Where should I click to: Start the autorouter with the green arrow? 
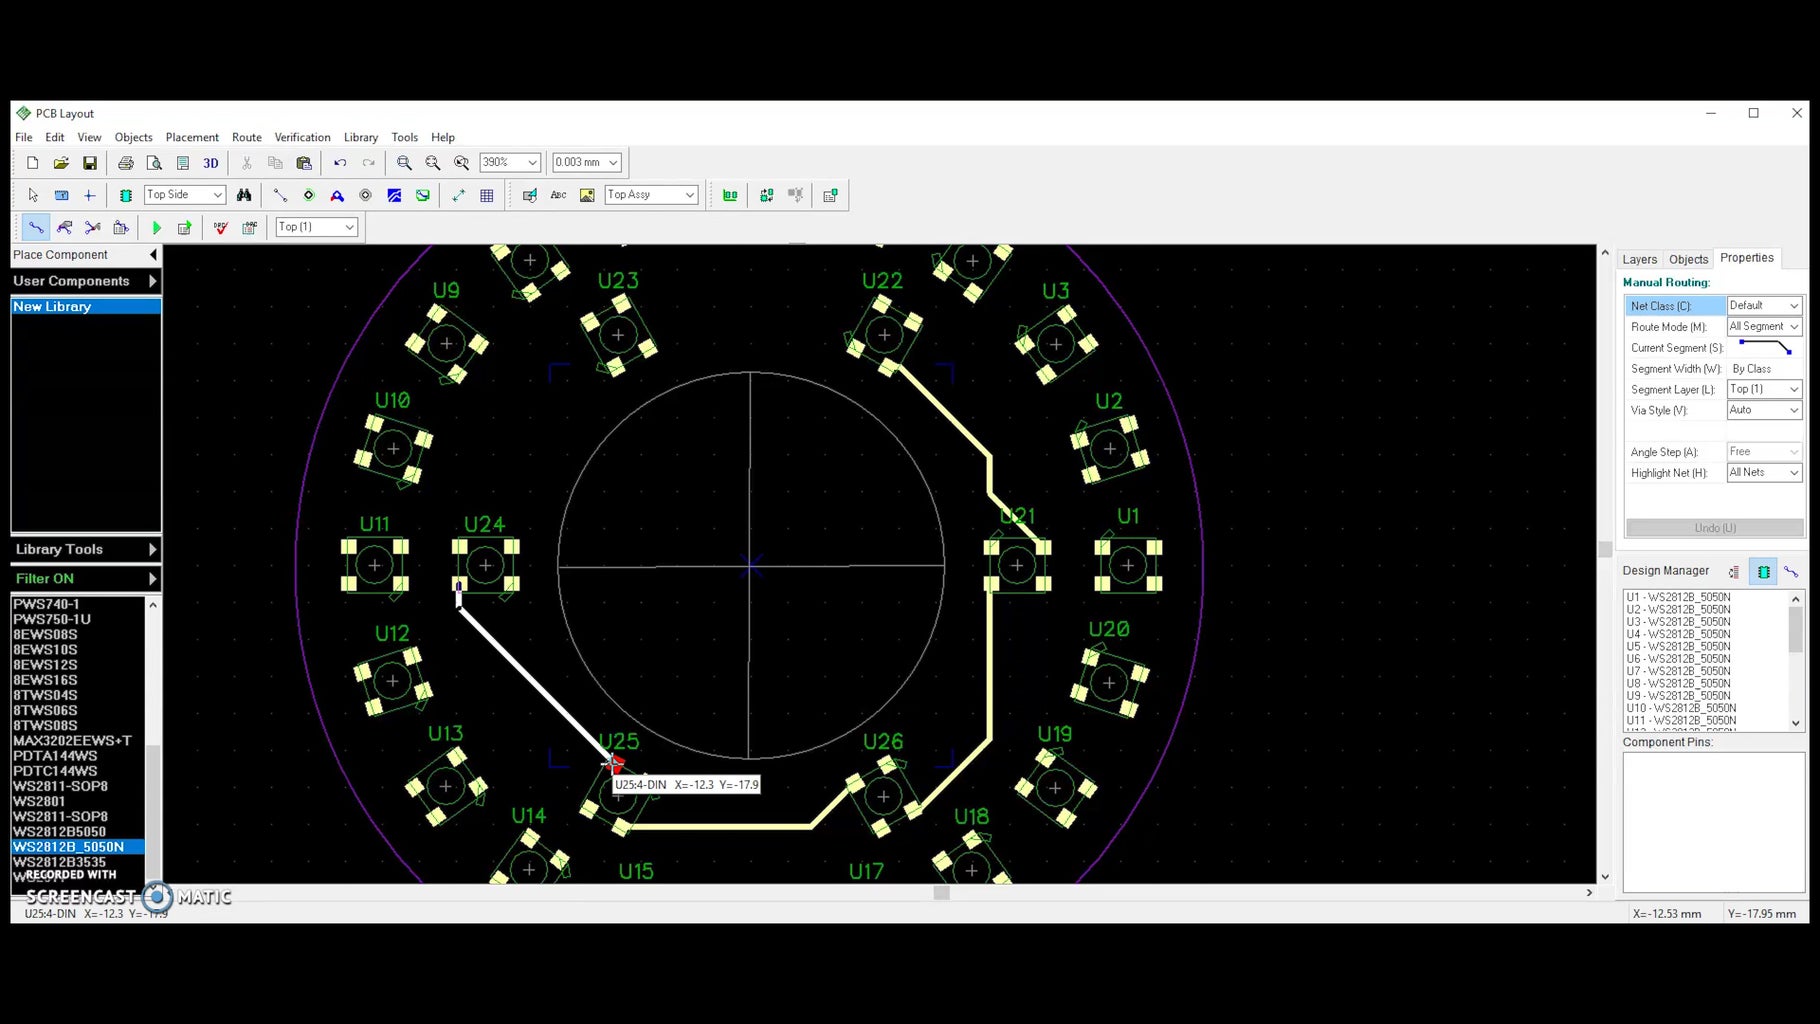[157, 227]
